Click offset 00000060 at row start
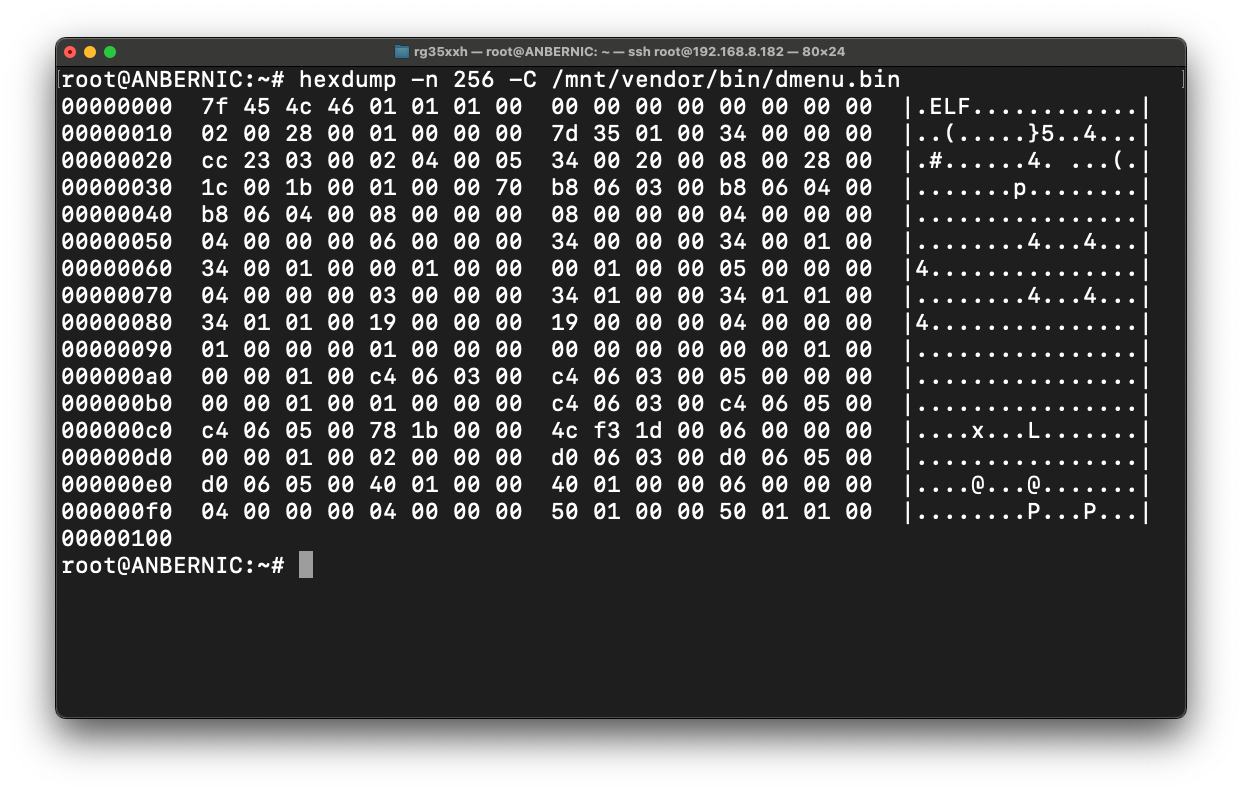The height and width of the screenshot is (792, 1242). 117,268
